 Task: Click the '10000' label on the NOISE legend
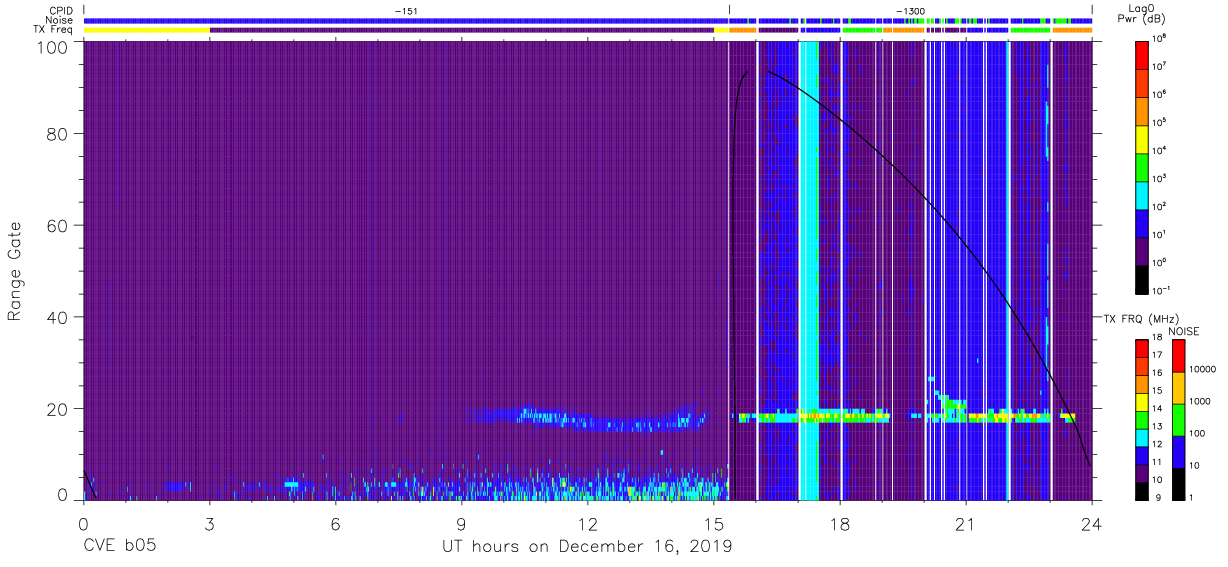pos(1201,368)
